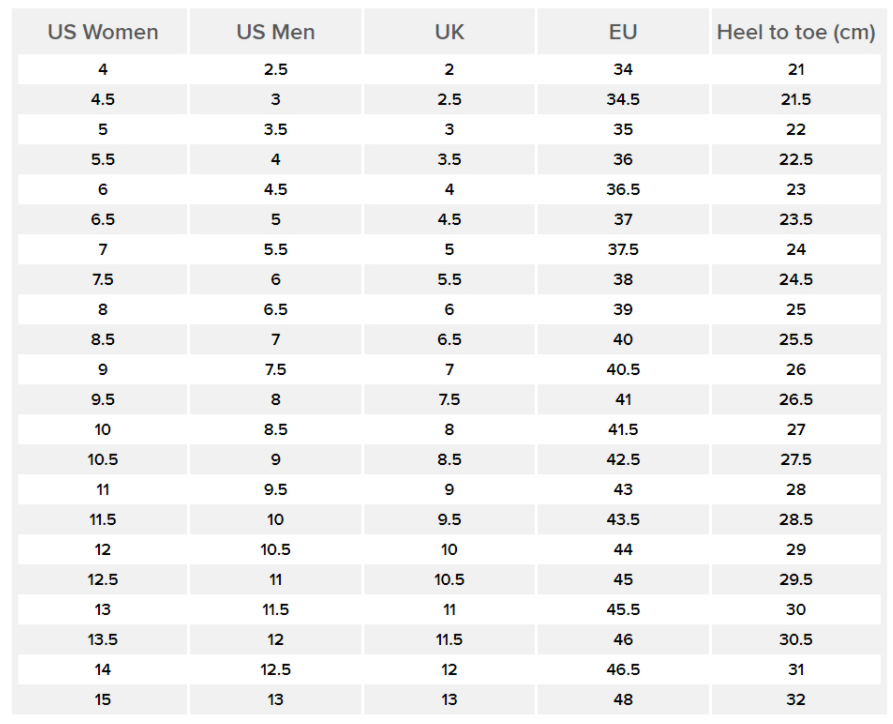893x724 pixels.
Task: Click the Heel to toe (cm) header
Action: click(x=796, y=32)
